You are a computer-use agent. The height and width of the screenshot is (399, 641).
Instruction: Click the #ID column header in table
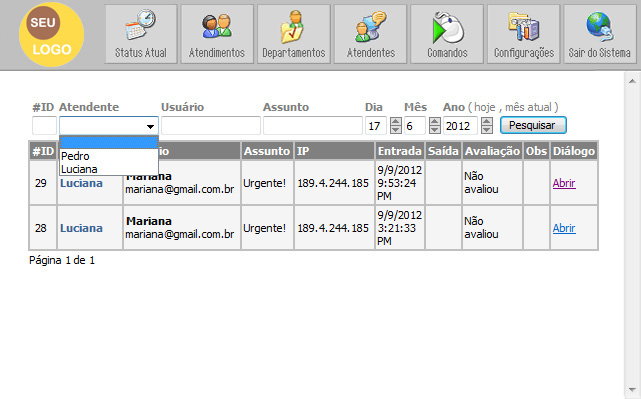coord(43,151)
